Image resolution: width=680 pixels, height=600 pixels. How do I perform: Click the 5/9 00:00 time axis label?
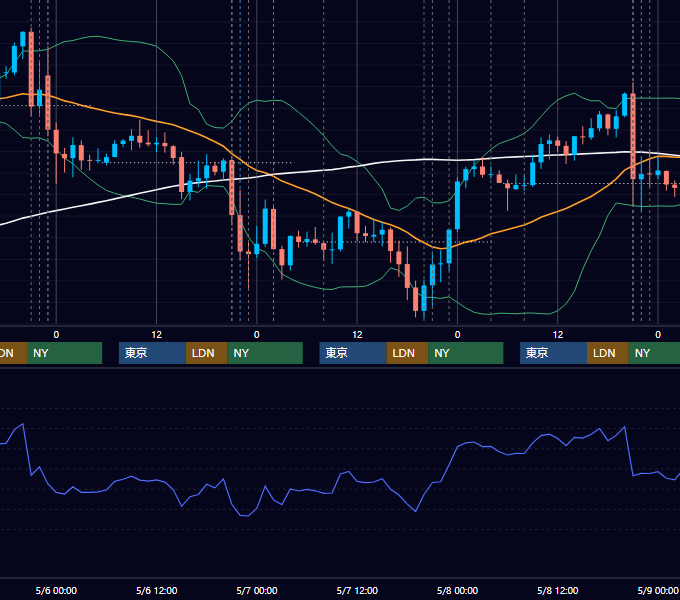(x=658, y=590)
